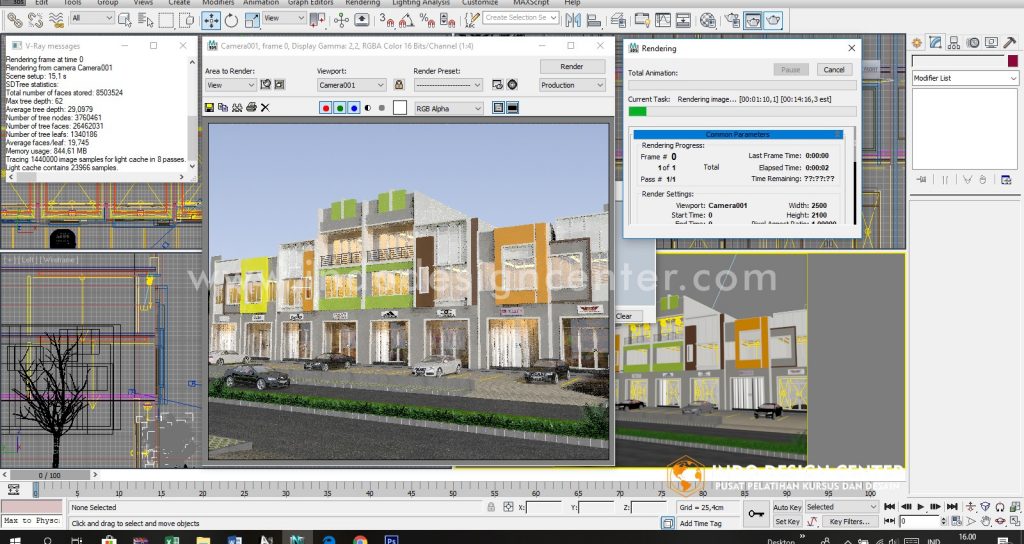Print the rendered image

[251, 108]
